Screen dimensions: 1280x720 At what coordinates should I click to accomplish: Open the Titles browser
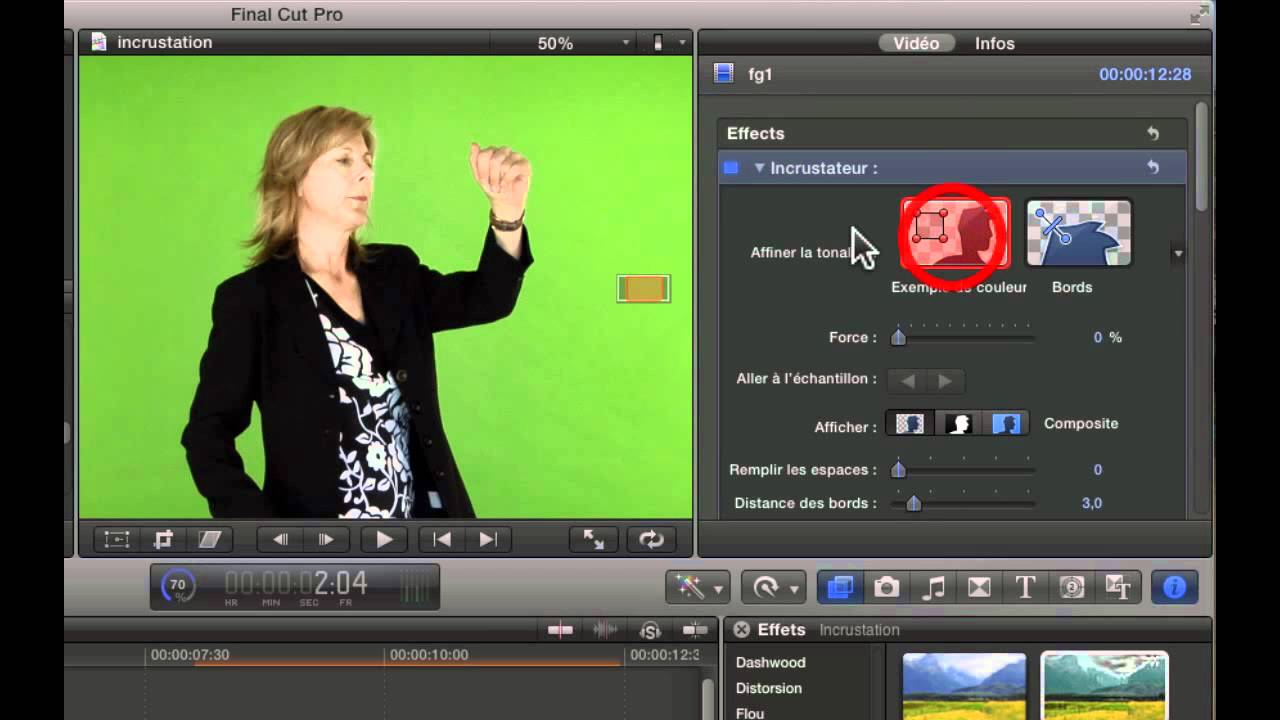1025,587
